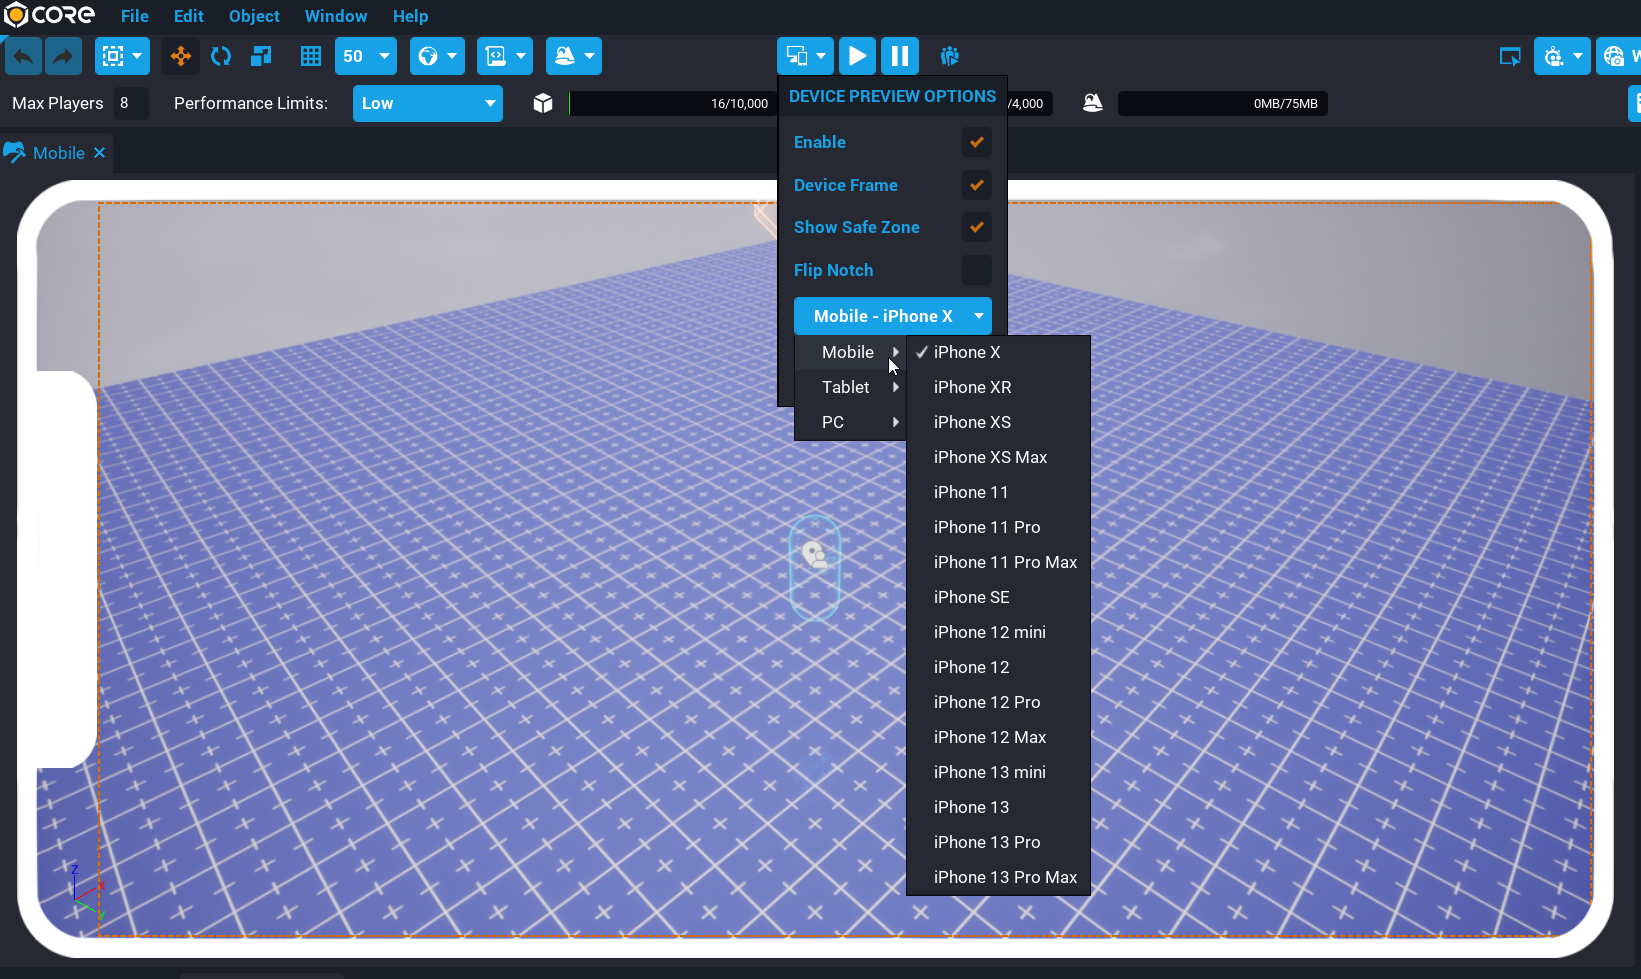Launch multiplayer preview mode icon
Viewport: 1641px width, 979px height.
point(949,56)
